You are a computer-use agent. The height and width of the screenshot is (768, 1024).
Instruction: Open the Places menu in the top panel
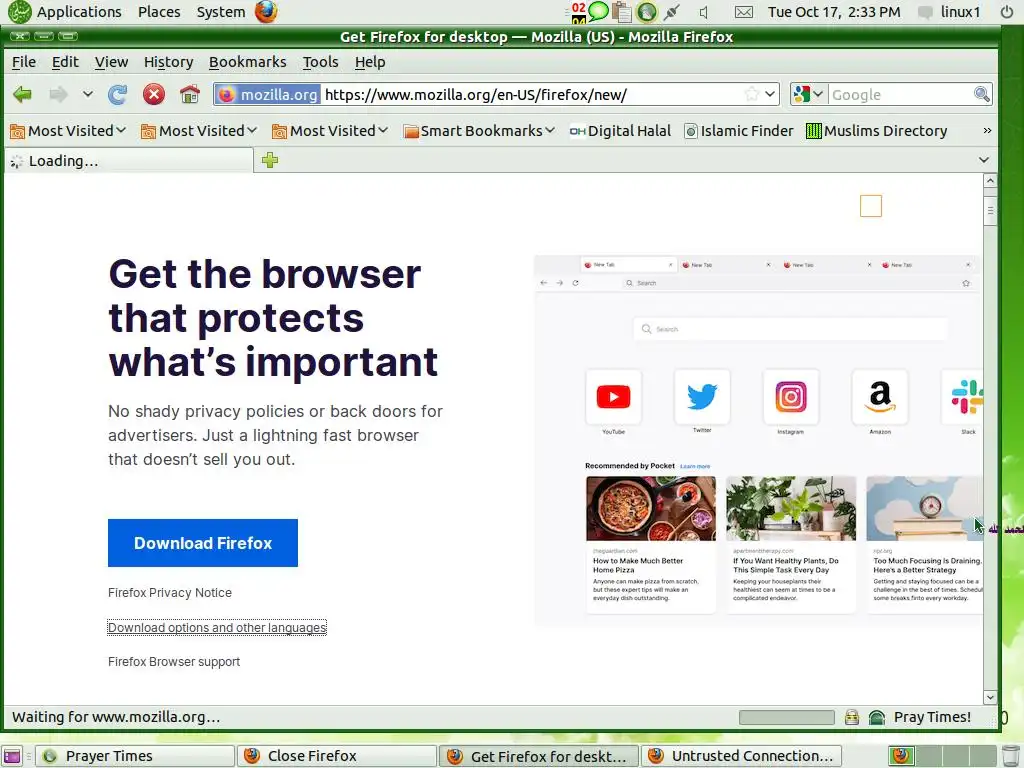(159, 12)
